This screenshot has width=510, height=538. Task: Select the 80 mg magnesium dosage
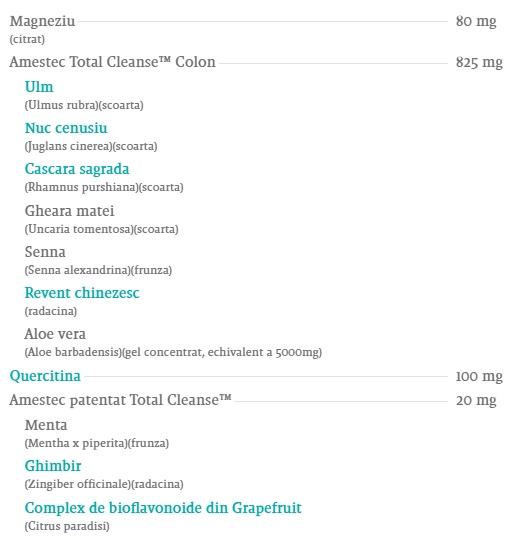tap(476, 21)
